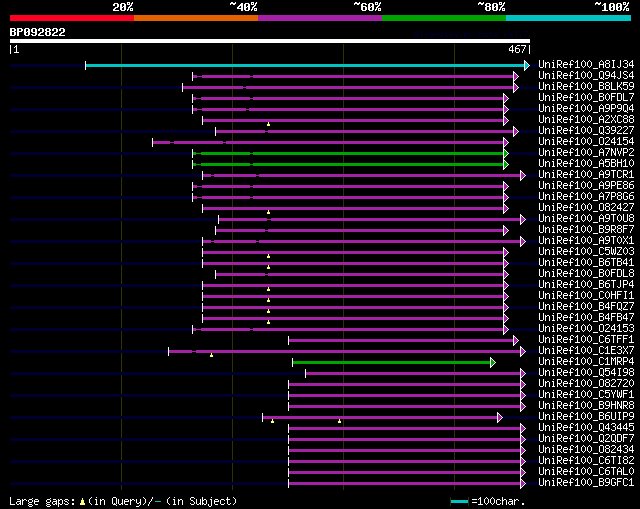Open the UniRef100_O24154 entry

point(586,142)
